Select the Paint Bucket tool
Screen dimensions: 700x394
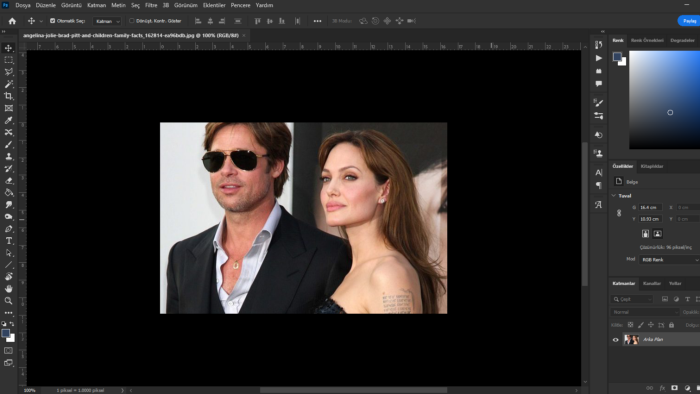pos(8,192)
